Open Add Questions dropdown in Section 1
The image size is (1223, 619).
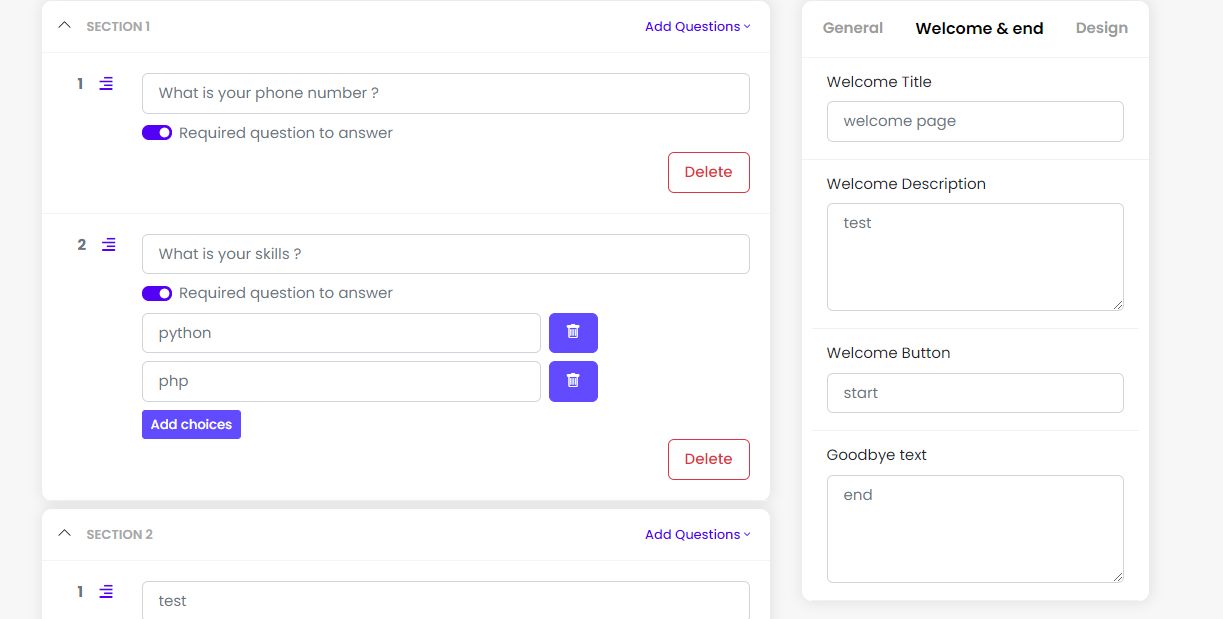point(697,27)
